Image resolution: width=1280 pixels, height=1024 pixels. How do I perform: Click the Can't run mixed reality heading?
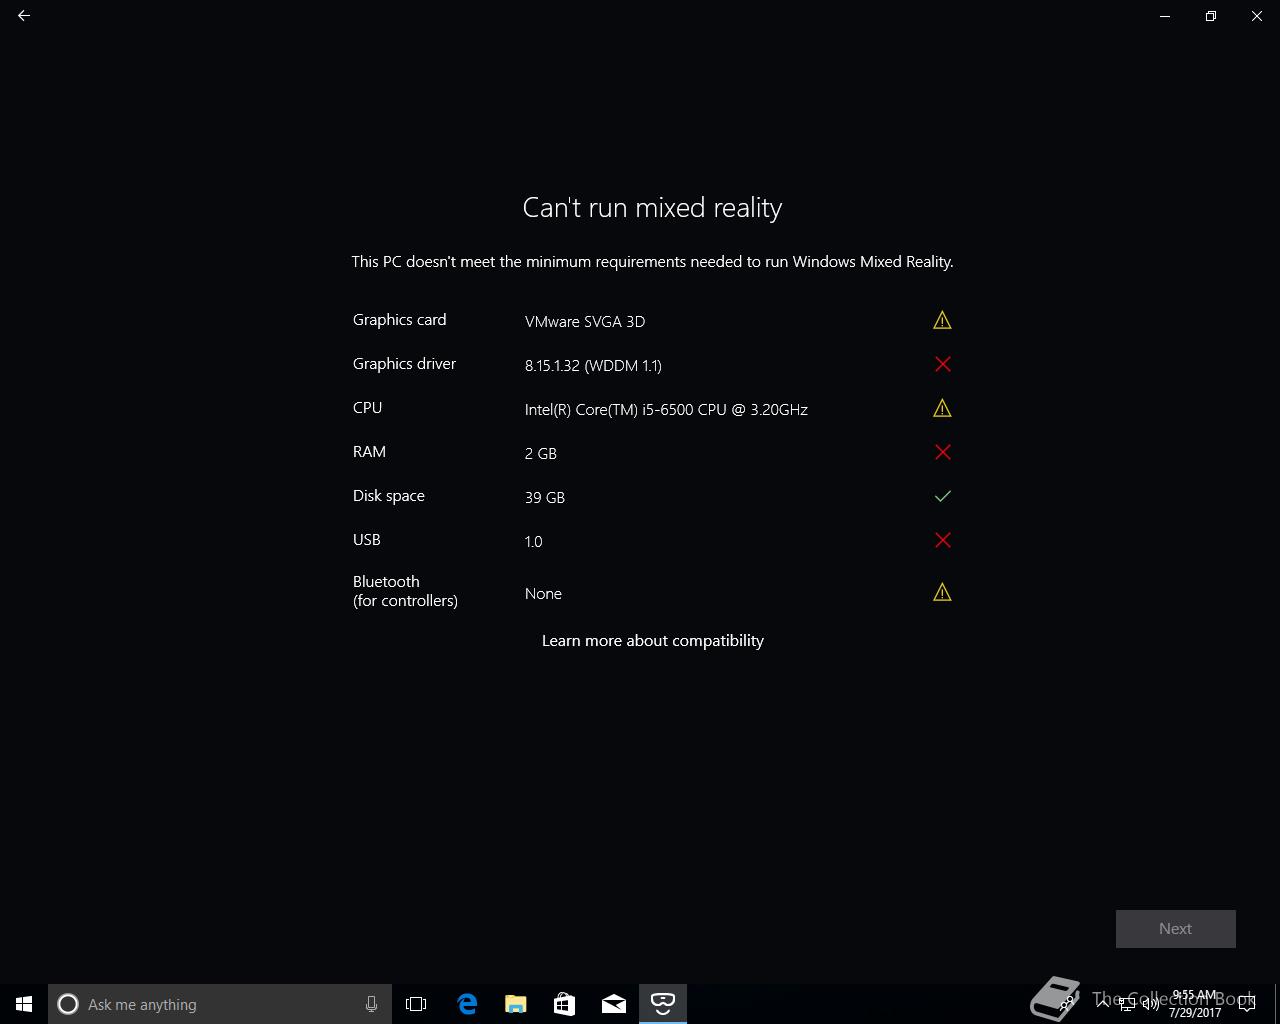click(x=652, y=207)
